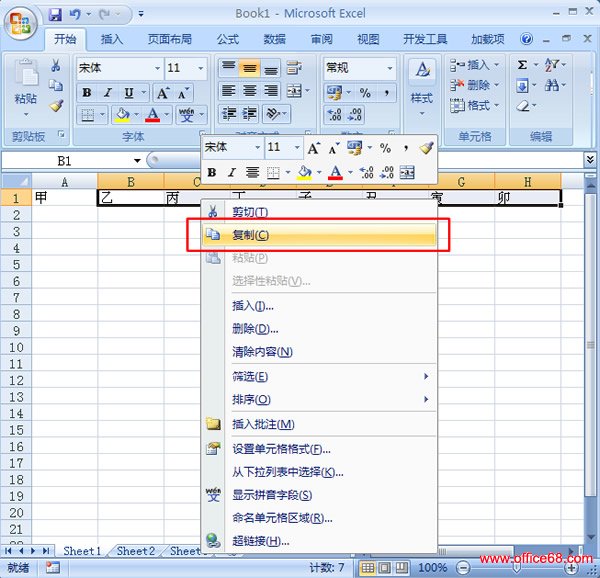Click ribbon orientation icon
Screen dimensions: 600x578
pos(272,114)
